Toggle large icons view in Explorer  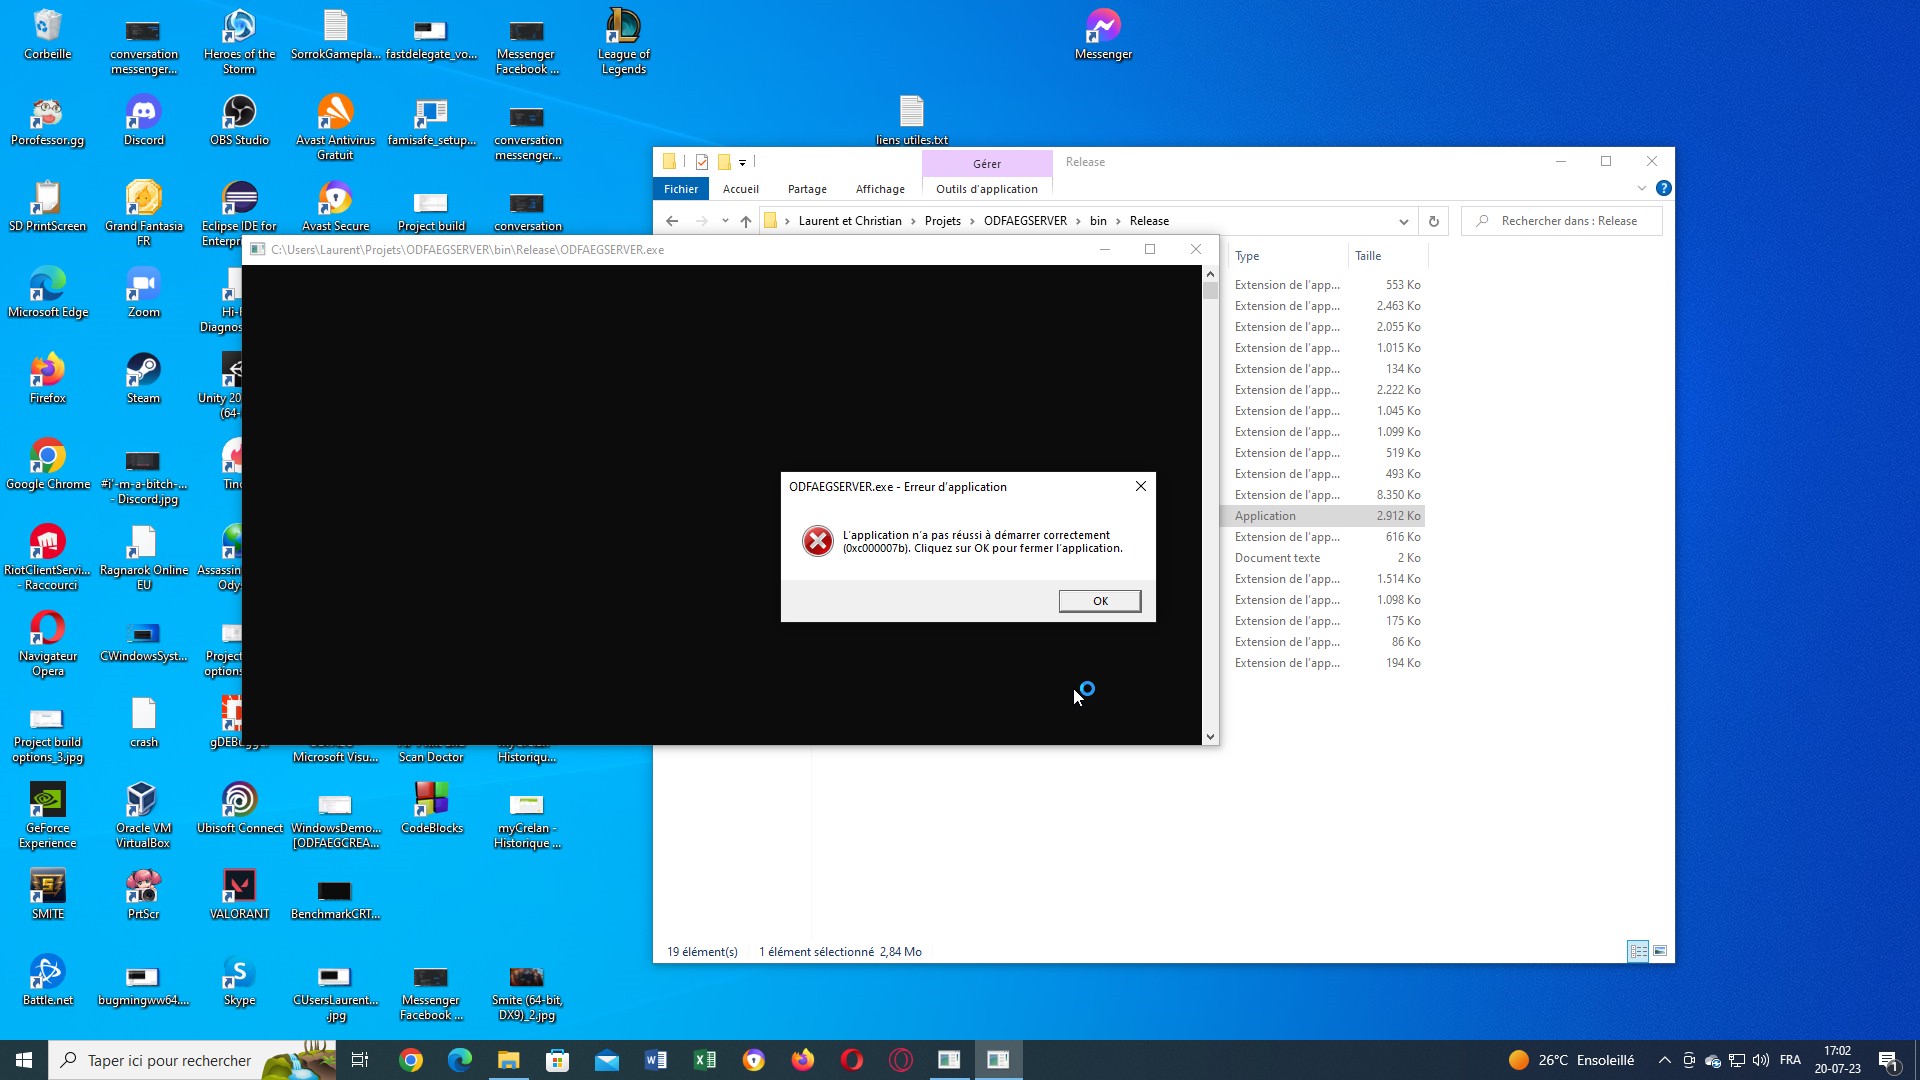(x=1659, y=951)
